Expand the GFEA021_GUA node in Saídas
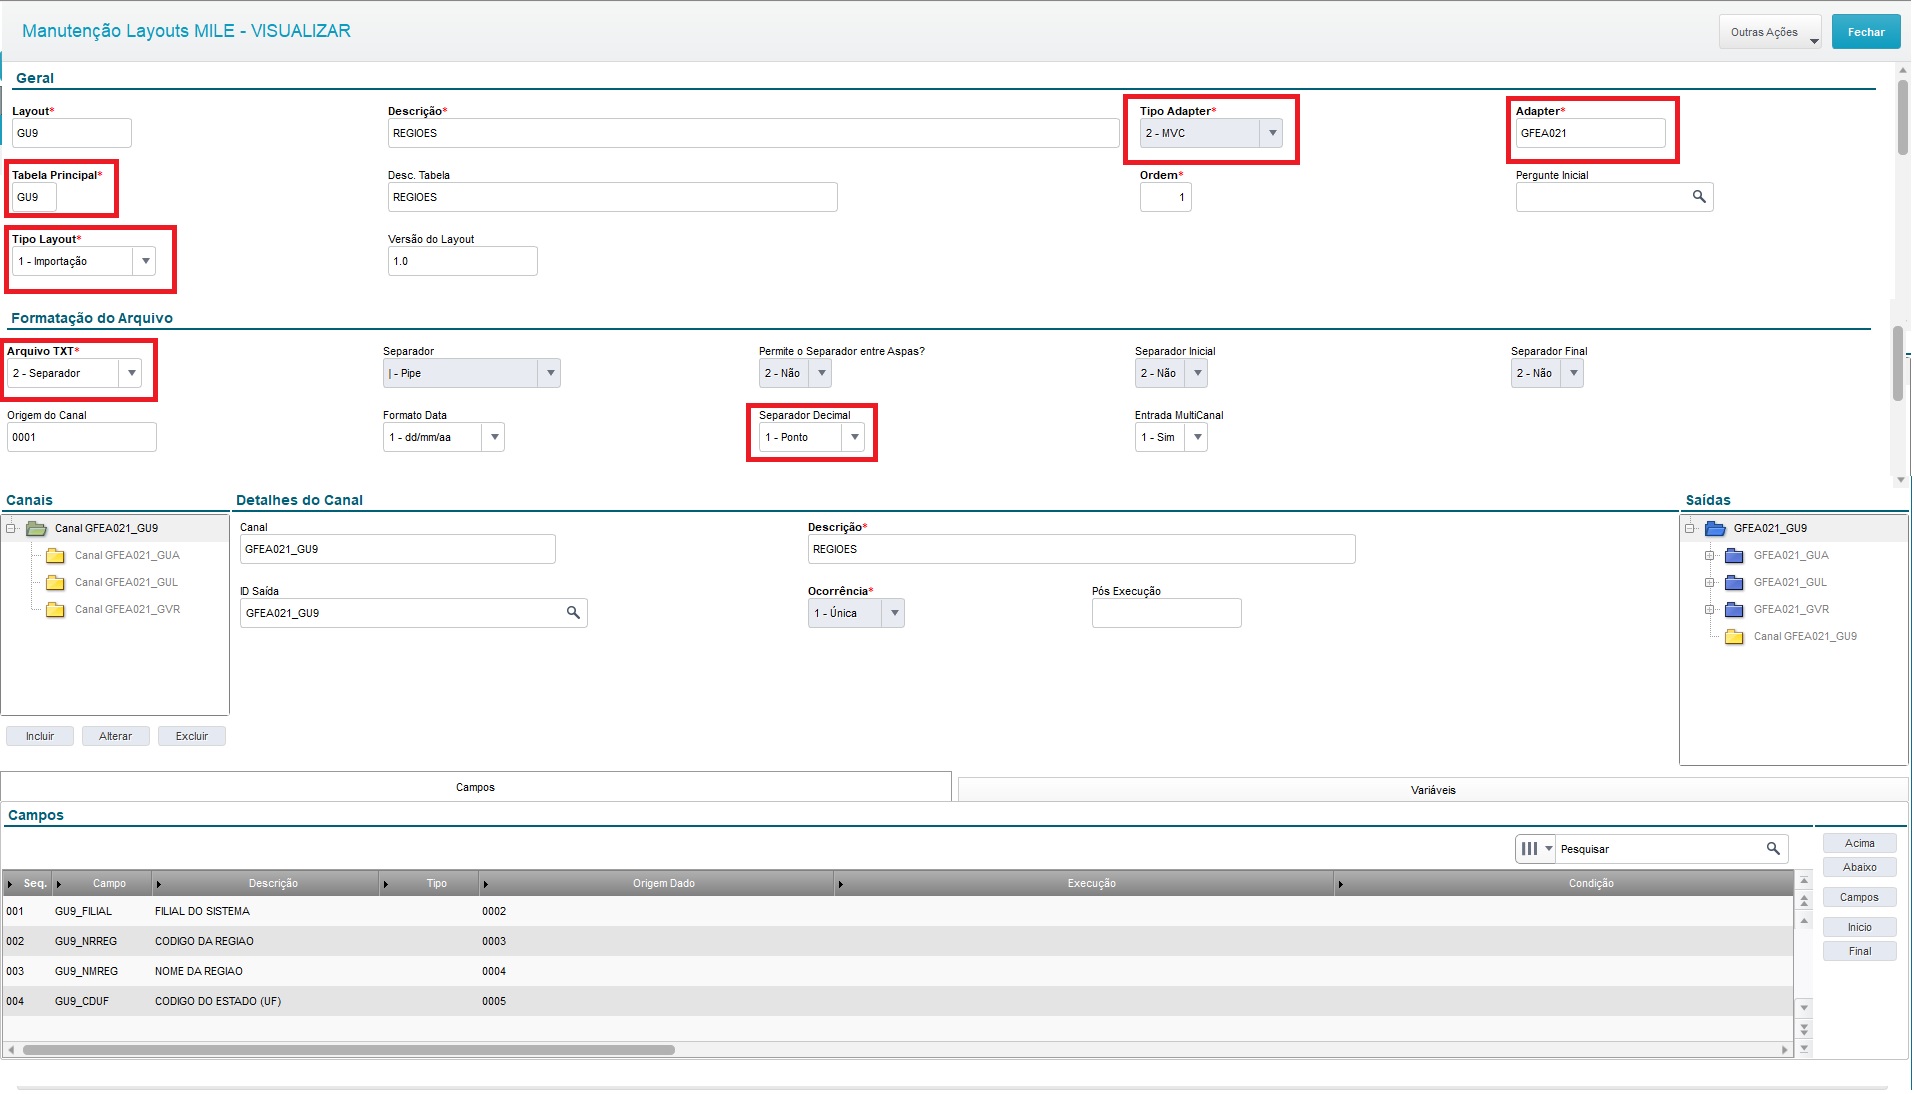1914x1094 pixels. [x=1710, y=555]
